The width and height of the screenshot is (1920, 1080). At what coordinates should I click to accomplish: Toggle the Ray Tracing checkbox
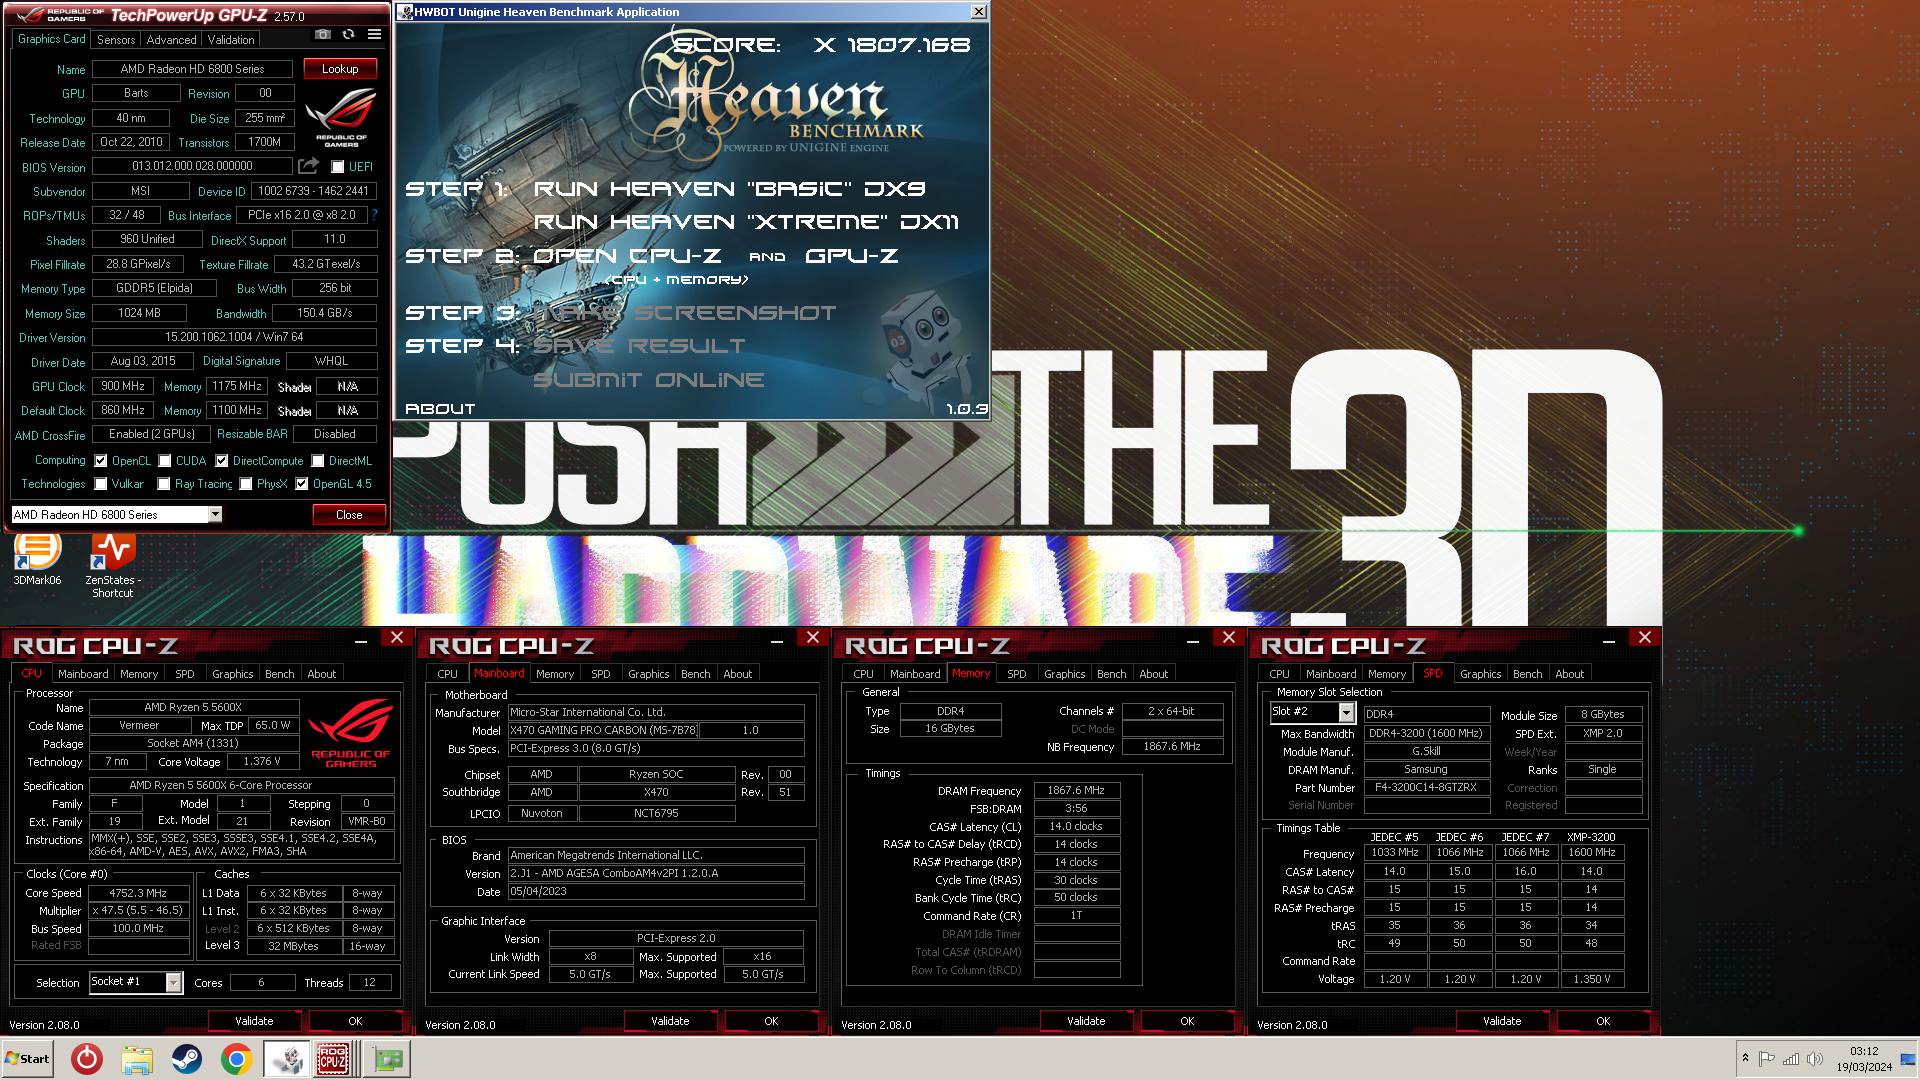tap(164, 484)
